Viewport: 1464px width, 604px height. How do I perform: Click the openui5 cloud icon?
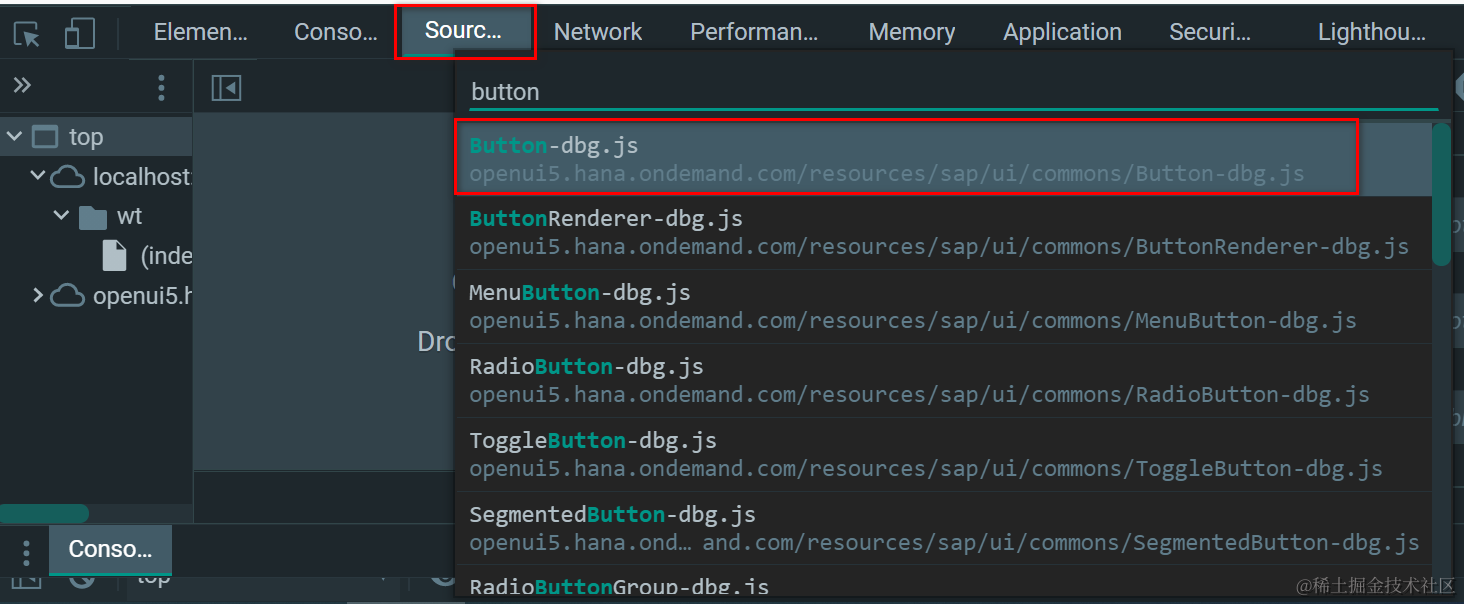(67, 296)
